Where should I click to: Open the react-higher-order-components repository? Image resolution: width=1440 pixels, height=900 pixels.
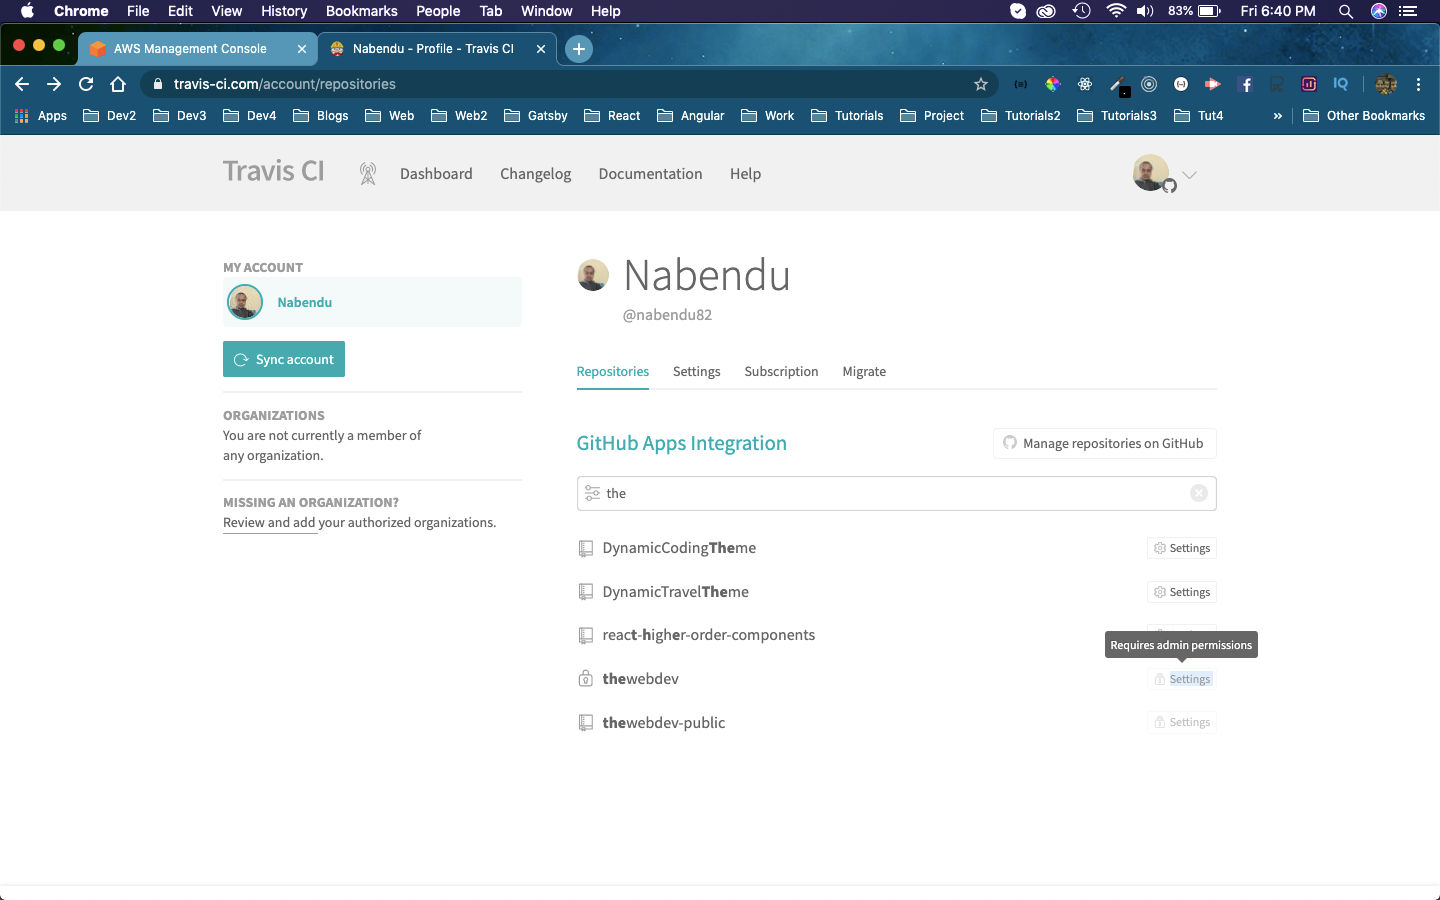[709, 635]
